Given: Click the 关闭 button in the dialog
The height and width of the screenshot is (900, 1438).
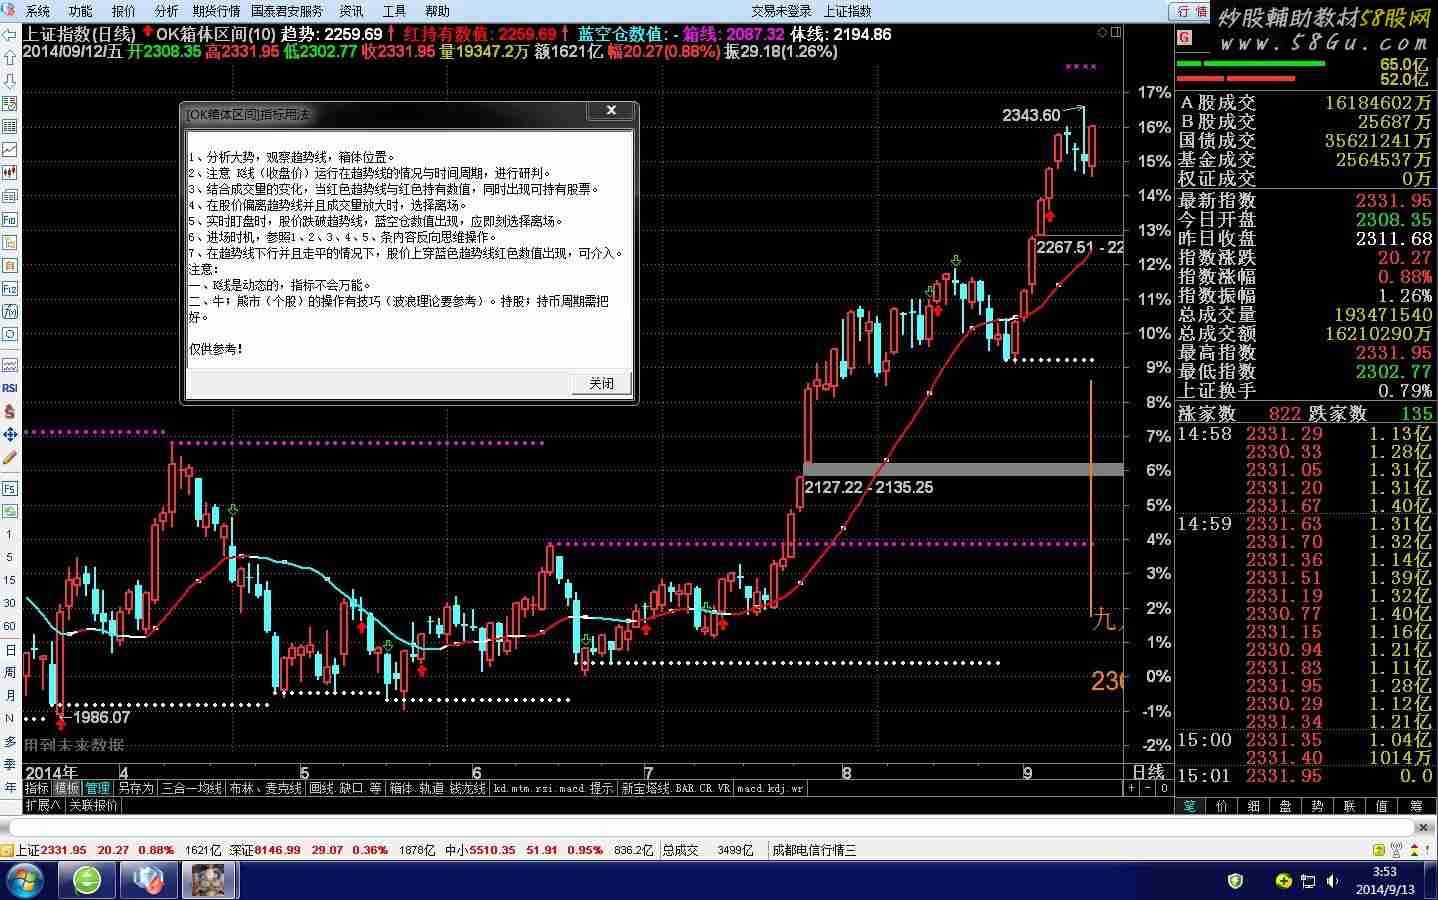Looking at the screenshot, I should [601, 383].
